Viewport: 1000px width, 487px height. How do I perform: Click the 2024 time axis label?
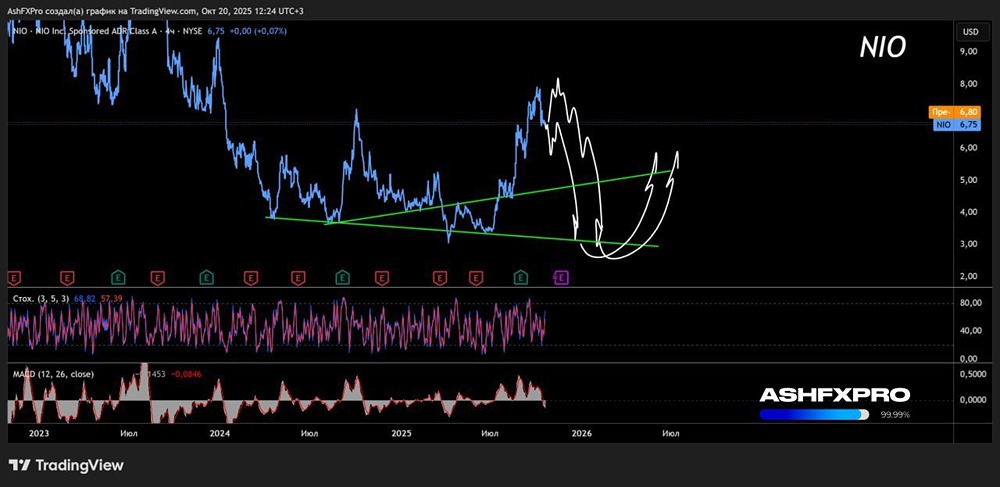[220, 433]
